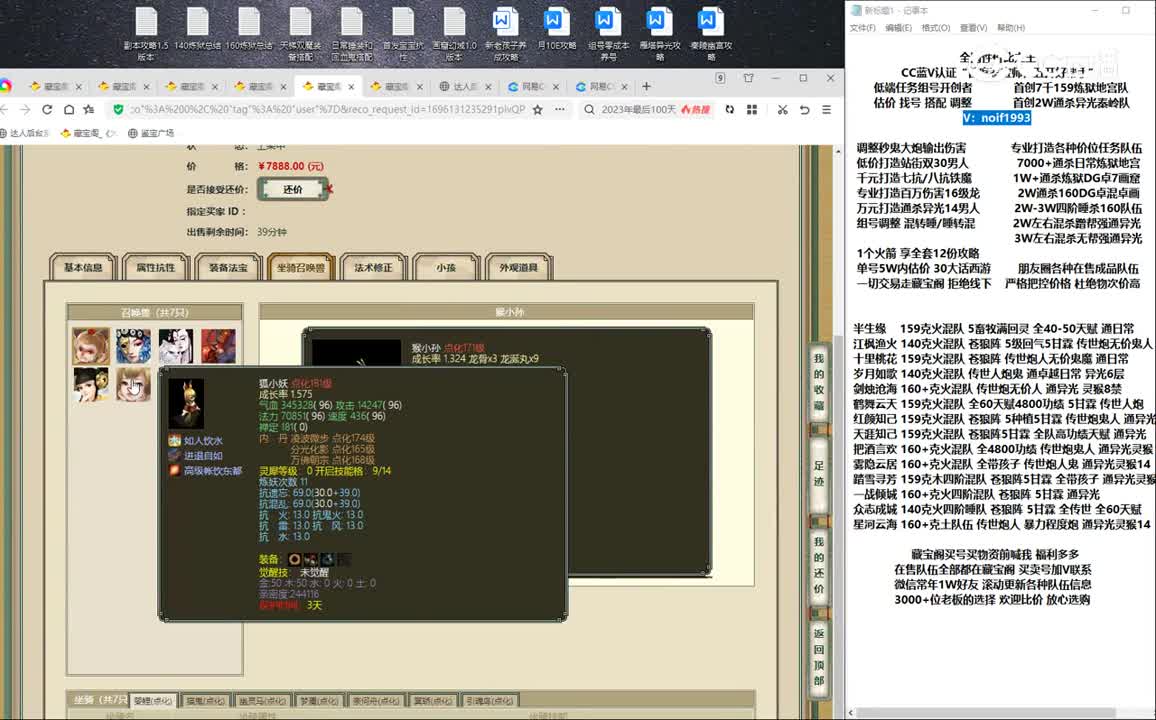Click green security shield in address bar
The image size is (1156, 720).
tap(118, 109)
